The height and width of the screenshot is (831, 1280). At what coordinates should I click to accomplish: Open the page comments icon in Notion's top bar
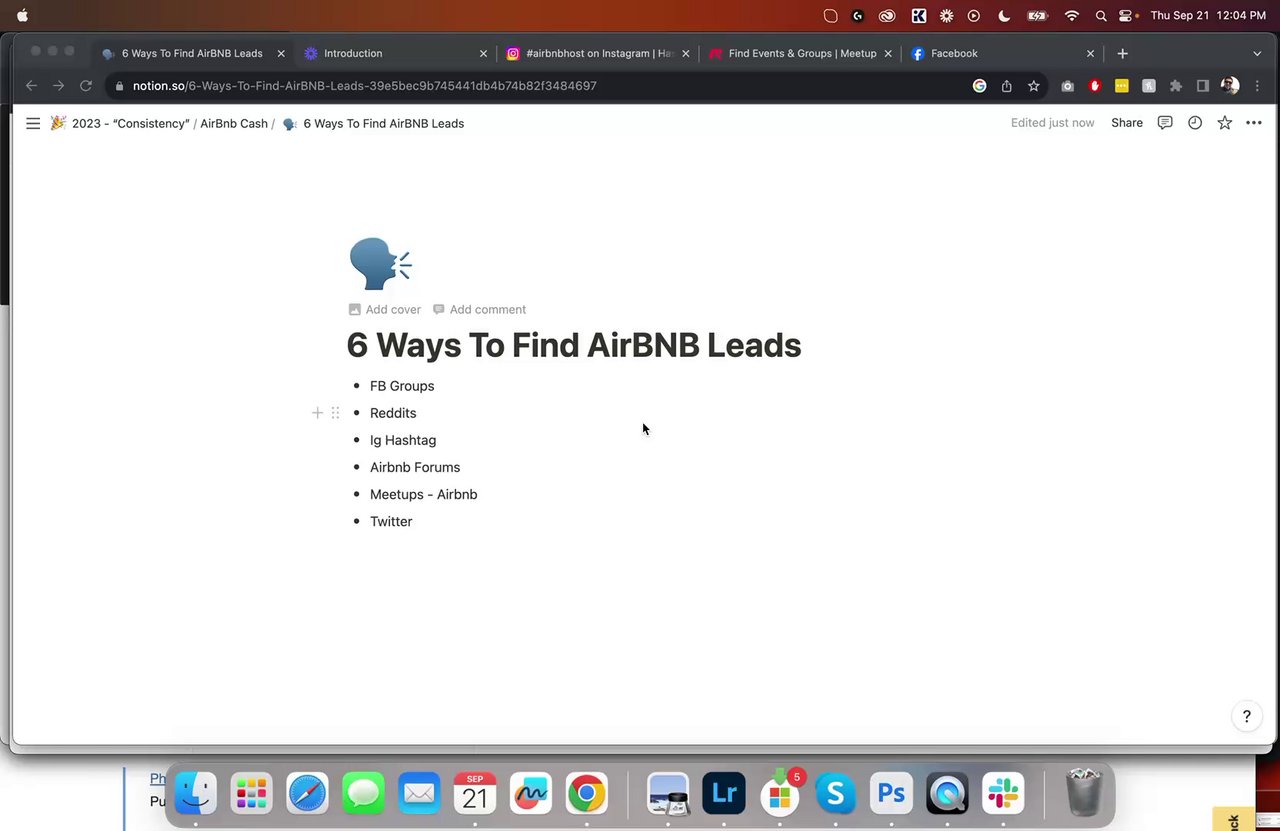pos(1165,123)
